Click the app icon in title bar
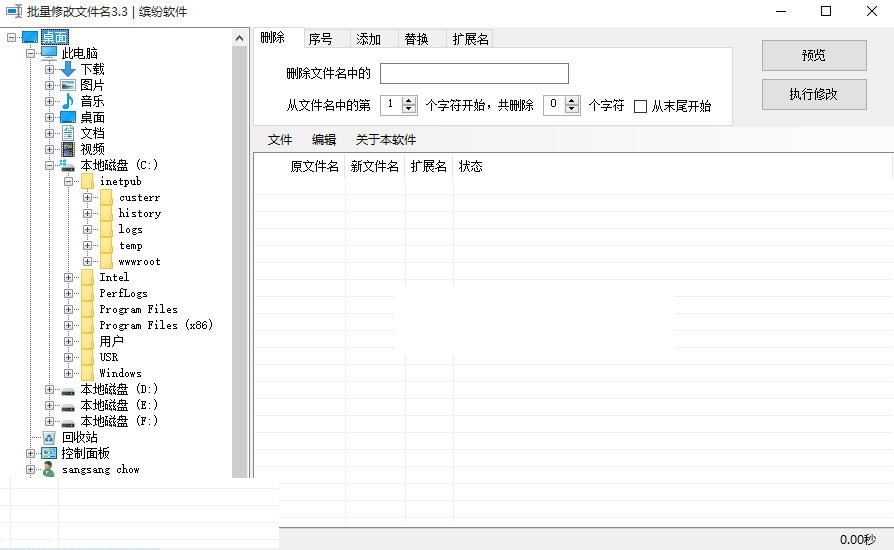Image resolution: width=894 pixels, height=550 pixels. click(x=14, y=11)
